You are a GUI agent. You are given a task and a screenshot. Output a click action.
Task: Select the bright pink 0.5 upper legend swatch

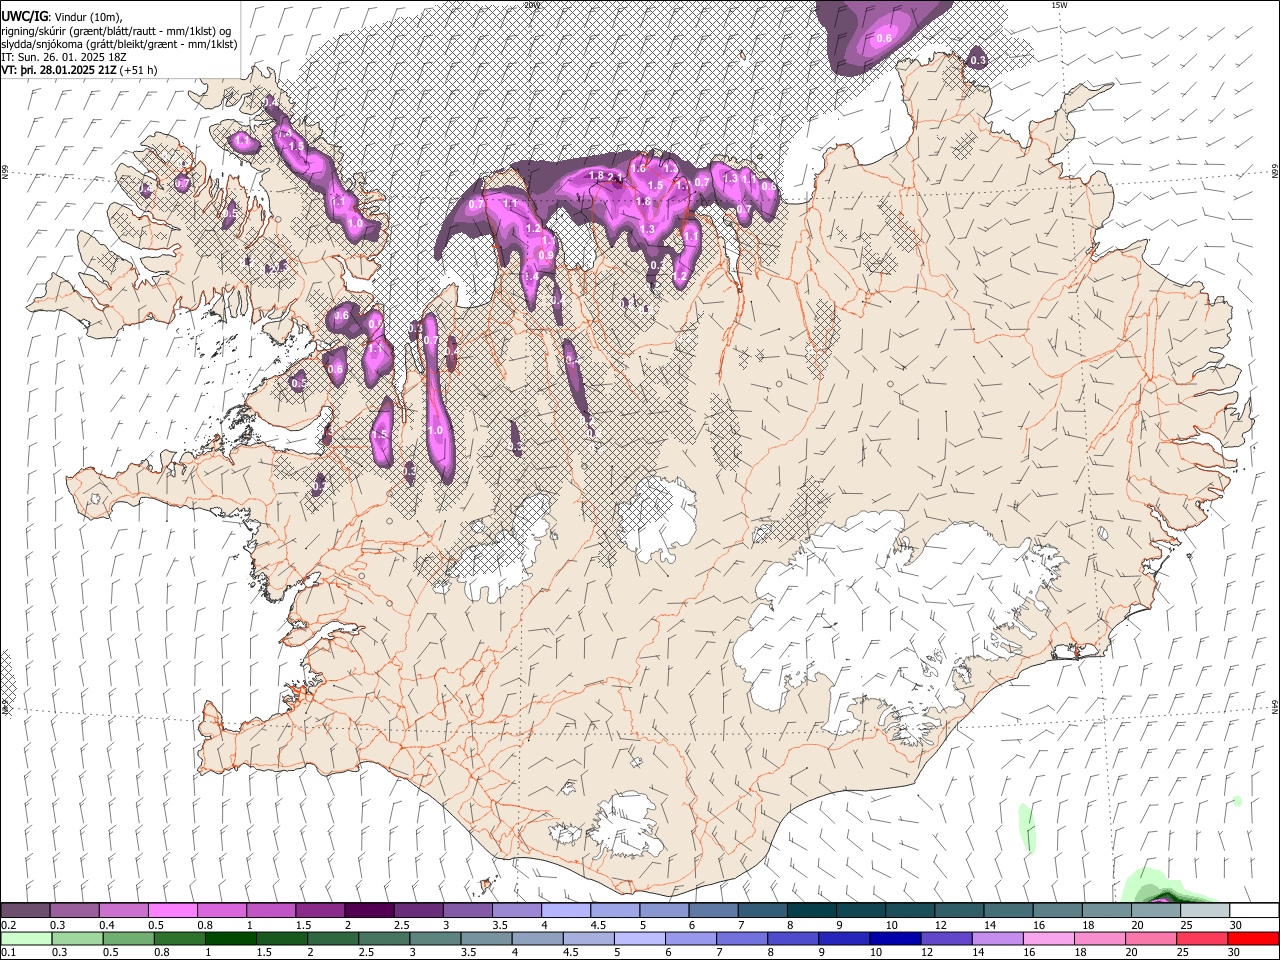pyautogui.click(x=173, y=911)
